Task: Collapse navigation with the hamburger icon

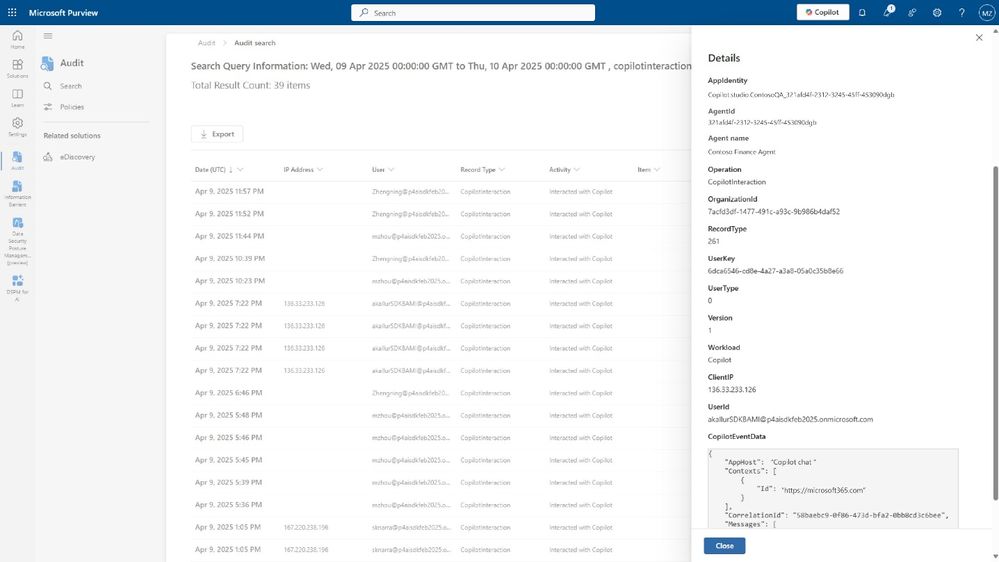Action: tap(48, 36)
